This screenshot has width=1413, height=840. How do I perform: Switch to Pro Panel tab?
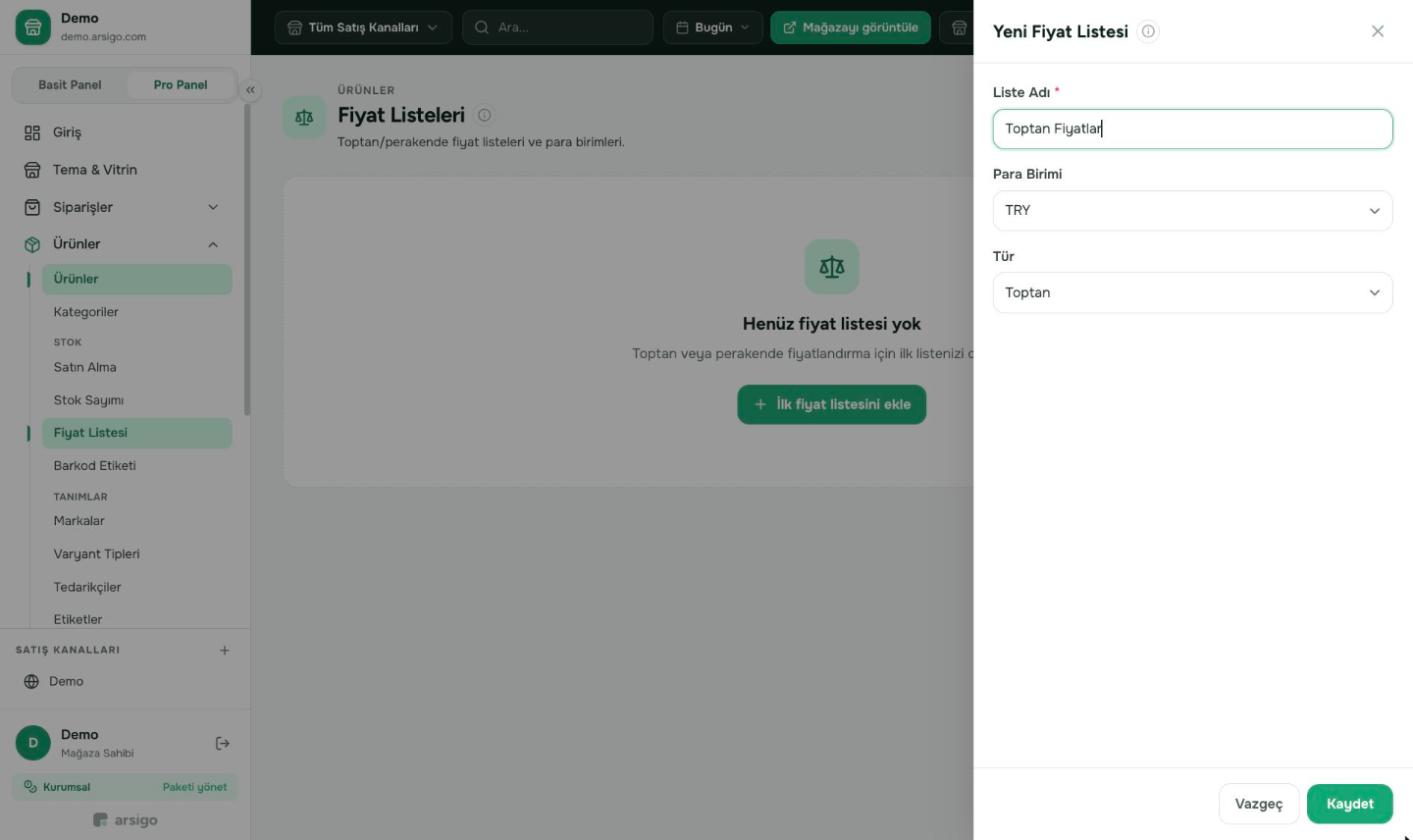point(180,85)
